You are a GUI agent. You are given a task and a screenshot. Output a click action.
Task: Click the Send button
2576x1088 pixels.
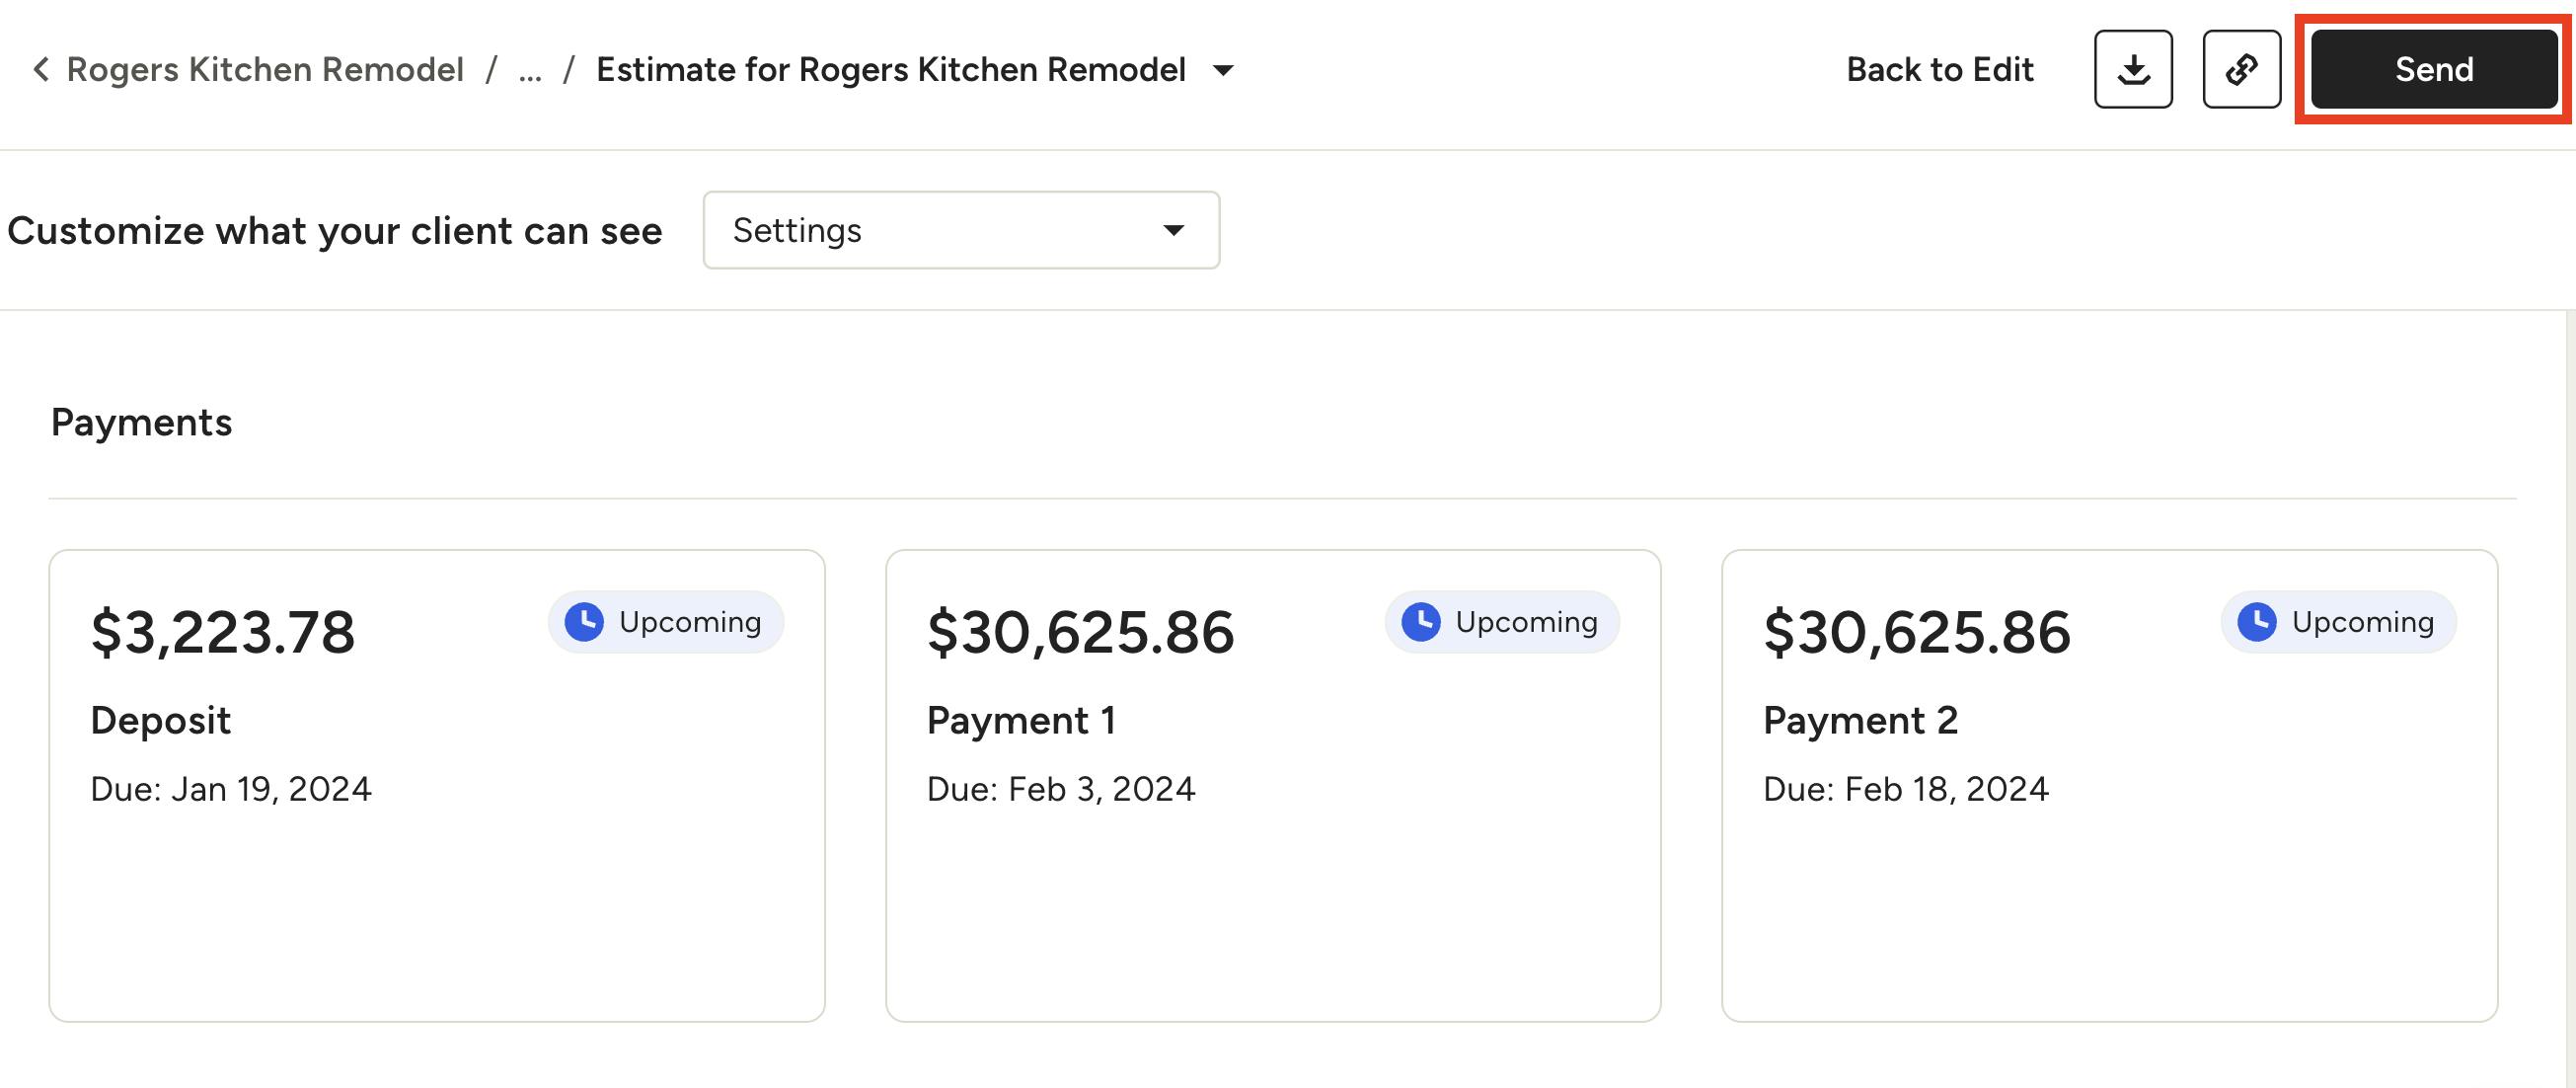[2434, 69]
